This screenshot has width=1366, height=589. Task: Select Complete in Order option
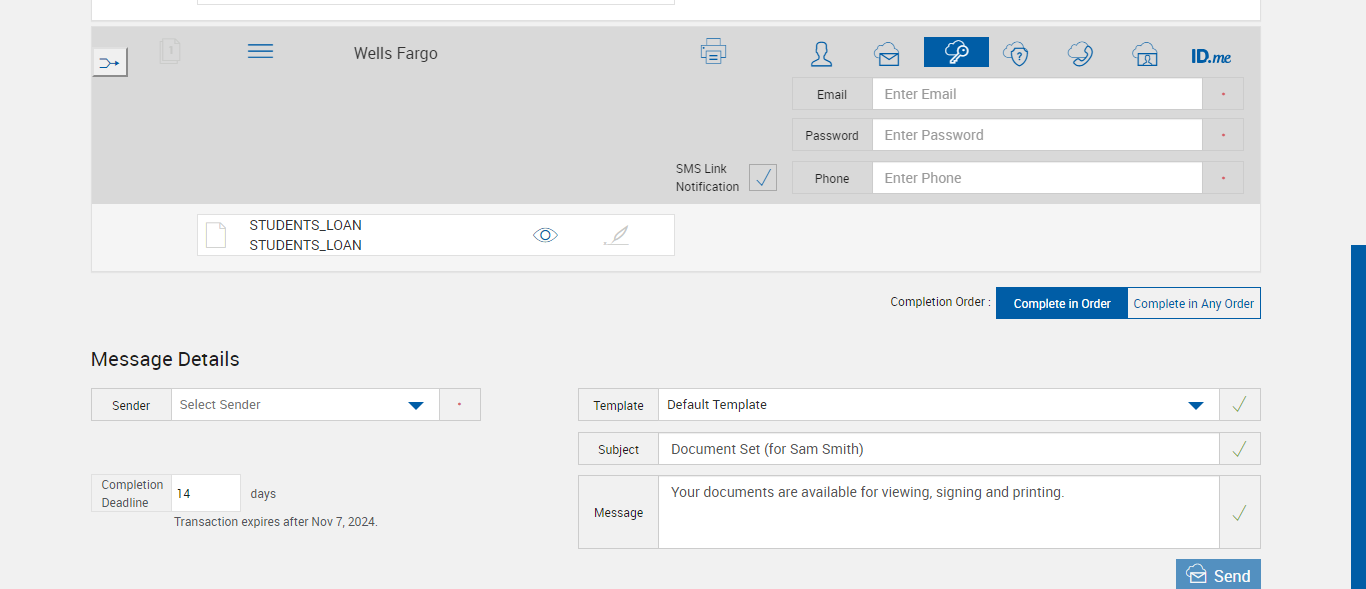click(x=1062, y=303)
